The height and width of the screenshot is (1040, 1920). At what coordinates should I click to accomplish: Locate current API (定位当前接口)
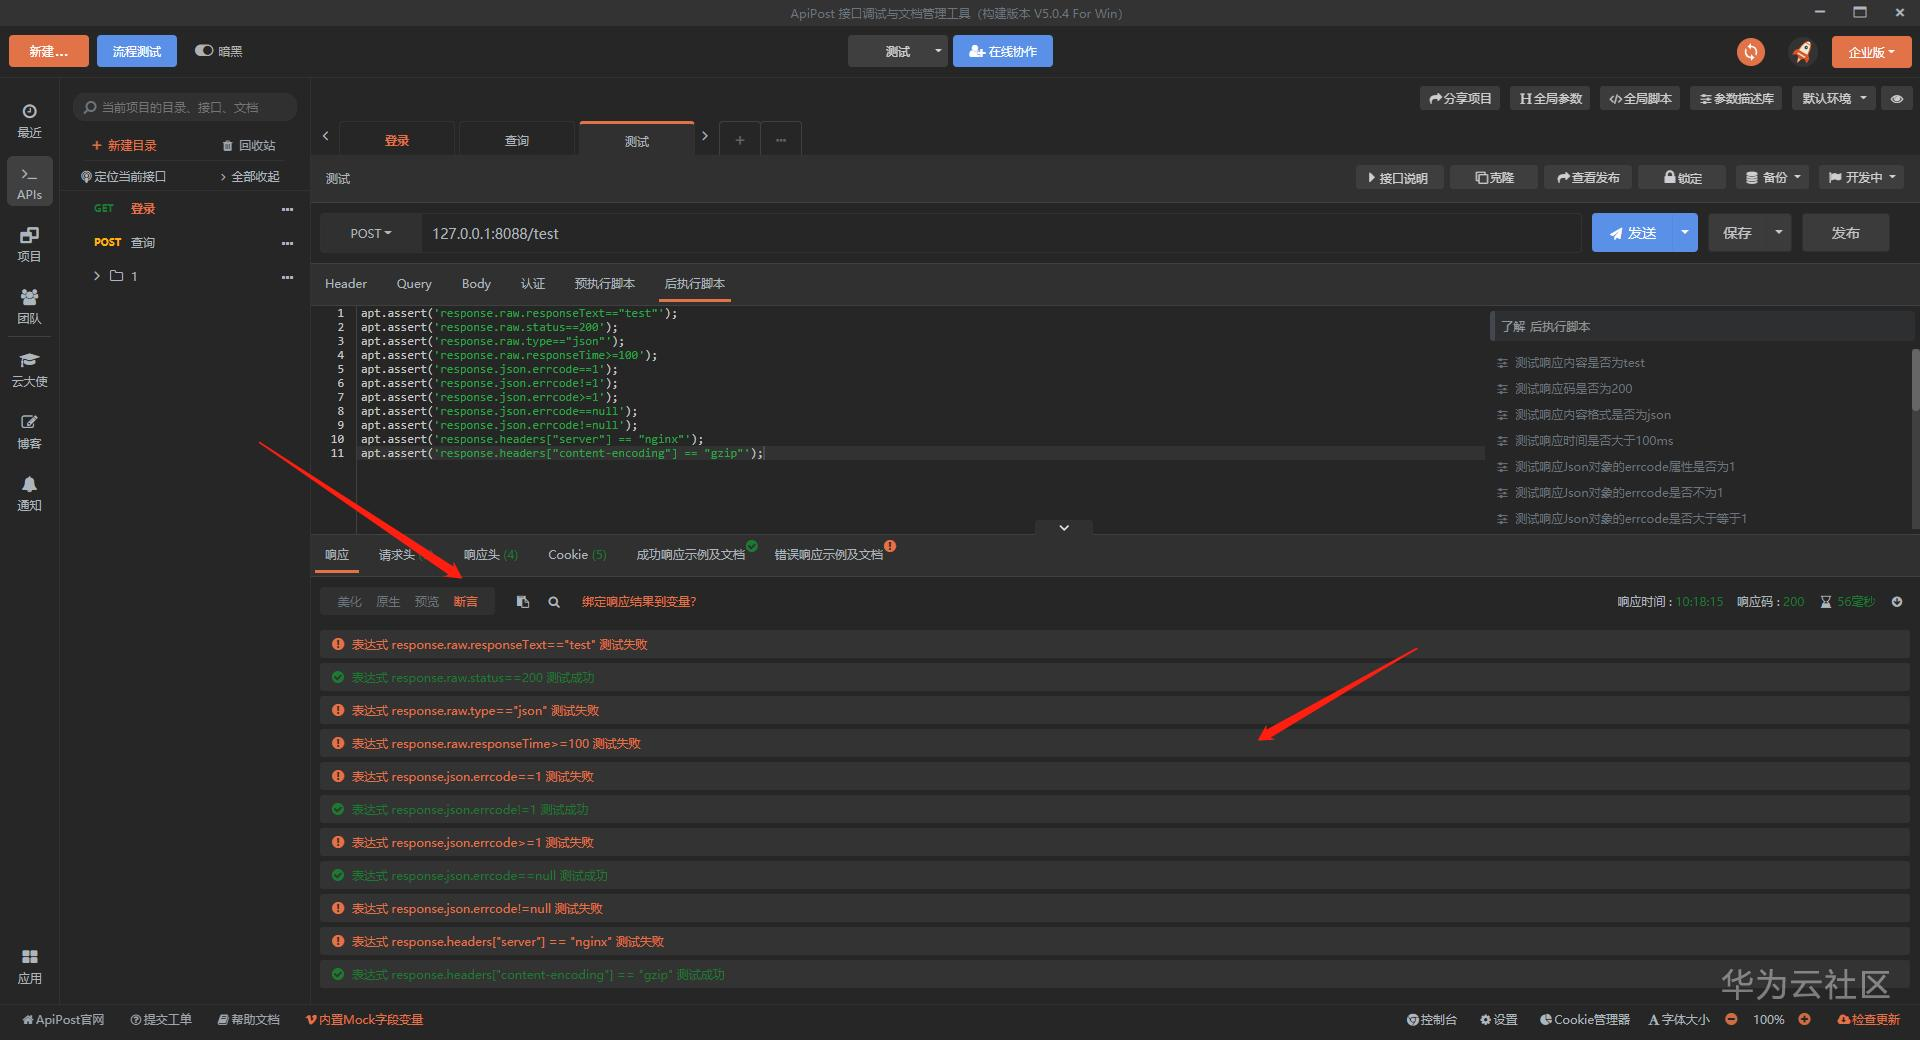point(124,177)
